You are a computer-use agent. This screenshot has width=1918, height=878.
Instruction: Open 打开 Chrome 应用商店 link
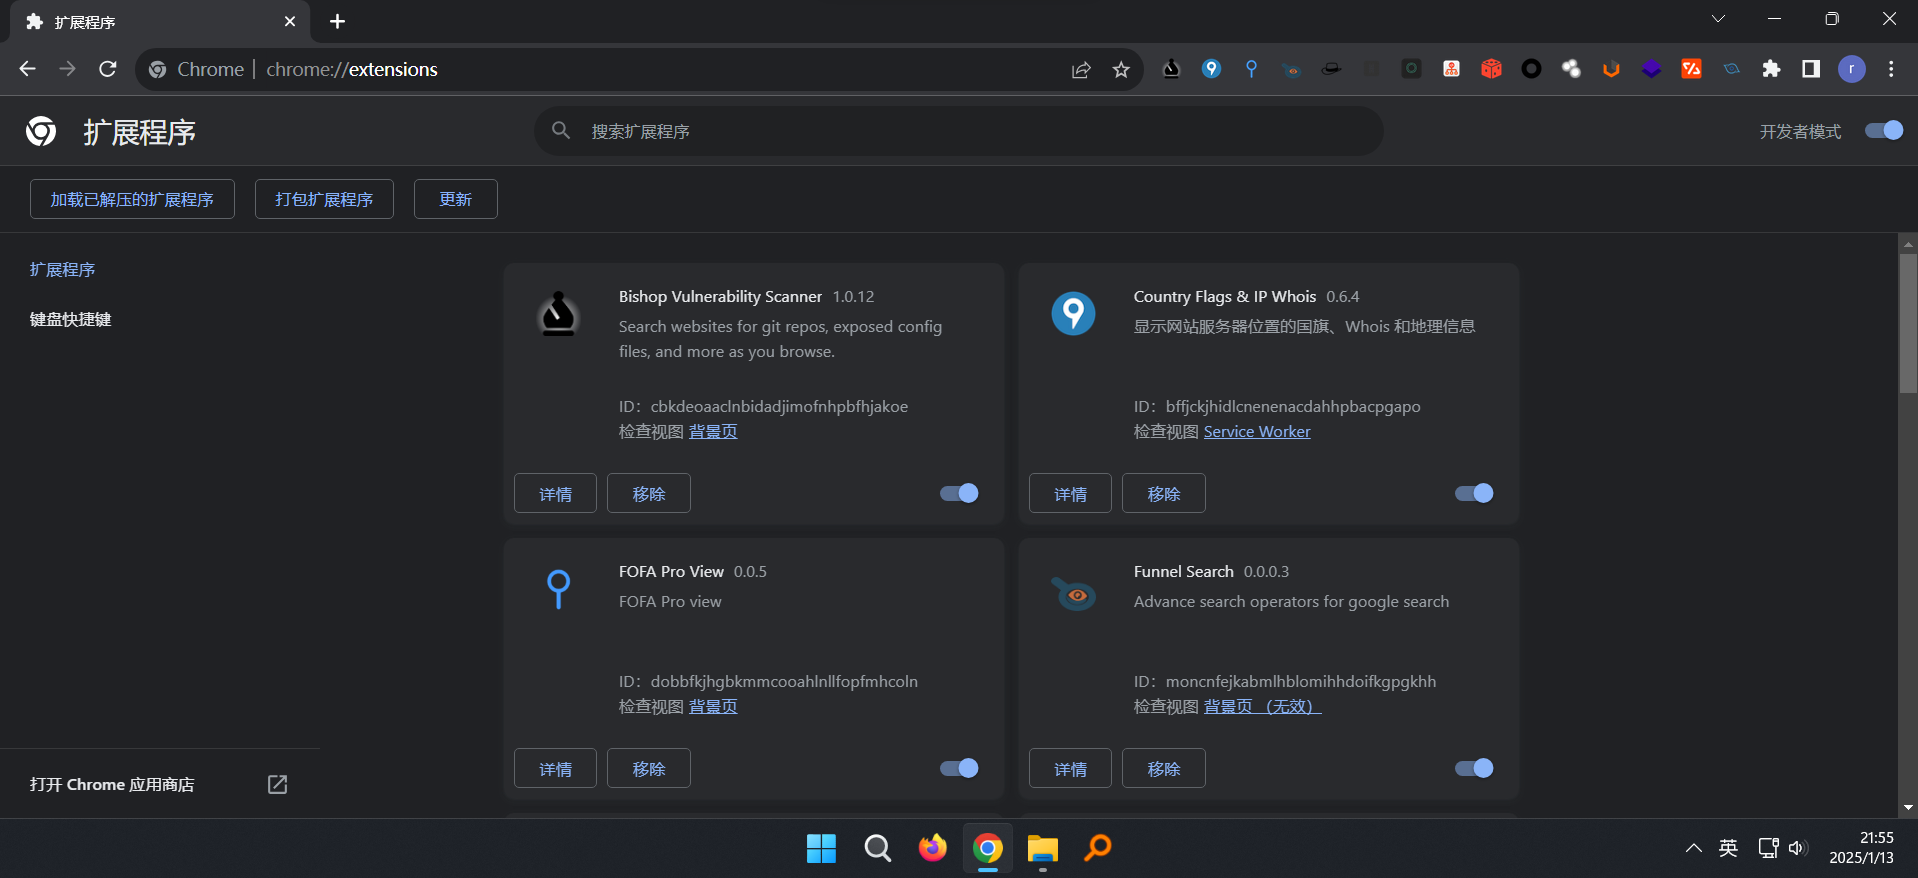coord(159,784)
